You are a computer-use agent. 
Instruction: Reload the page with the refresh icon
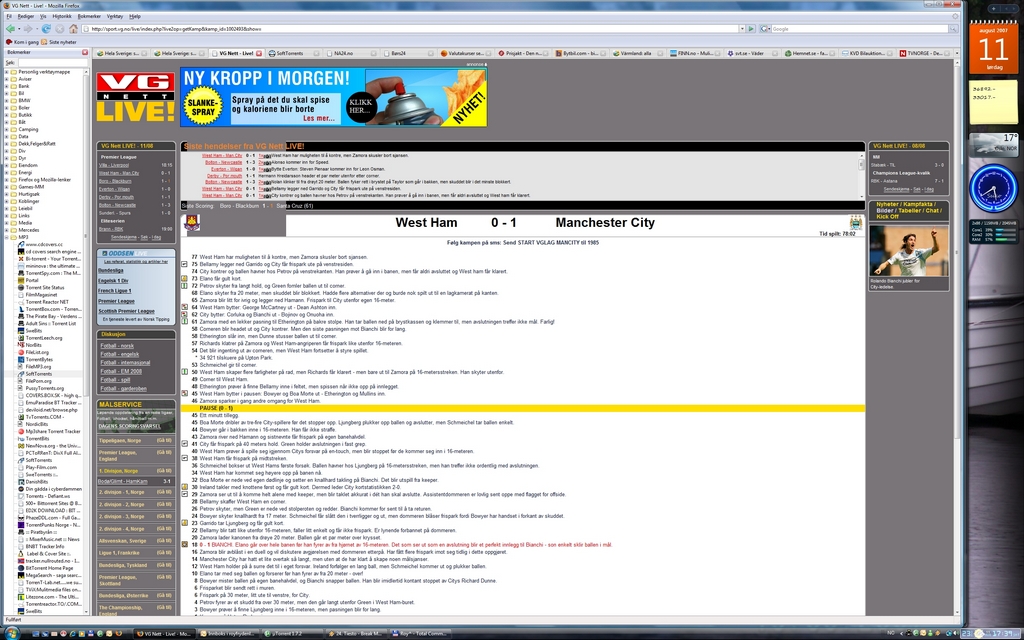pyautogui.click(x=46, y=29)
